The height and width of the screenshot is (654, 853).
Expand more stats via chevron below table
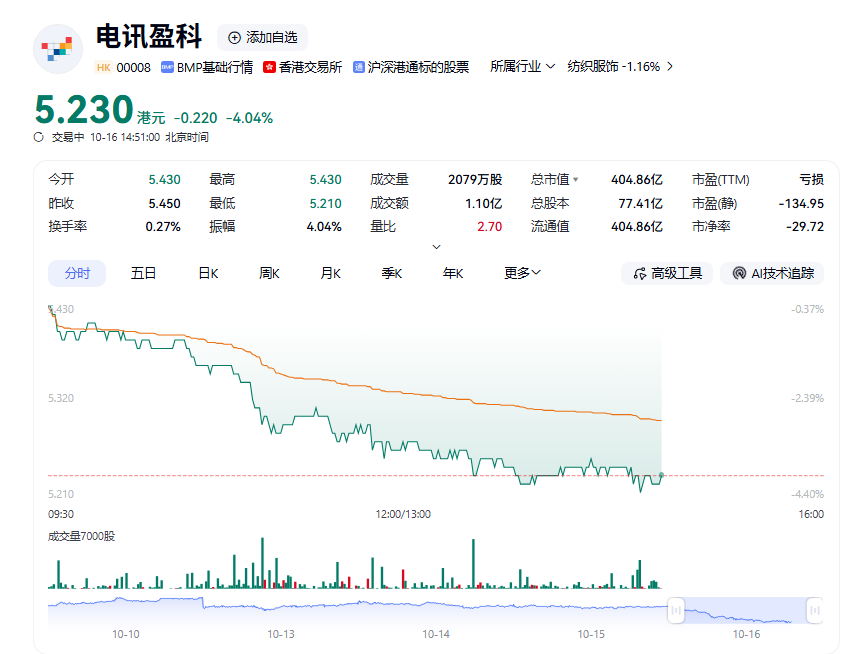436,247
